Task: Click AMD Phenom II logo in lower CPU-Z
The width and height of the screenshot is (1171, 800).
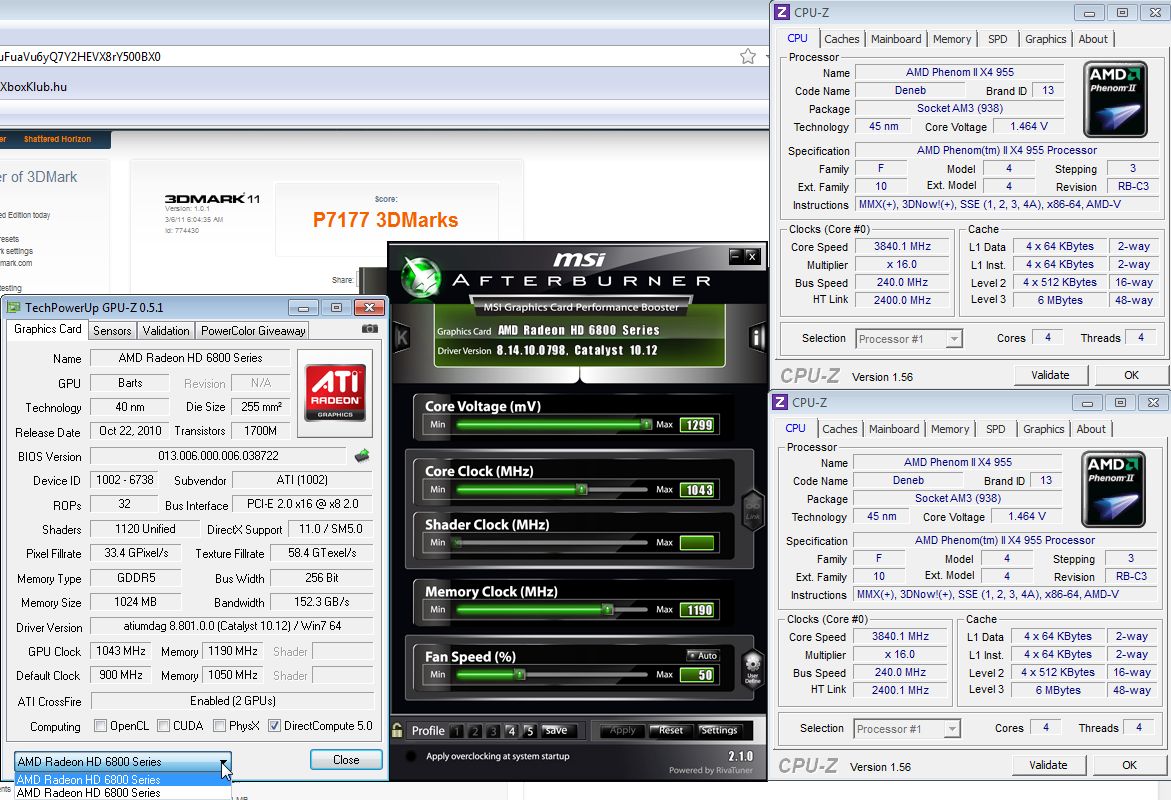Action: click(x=1113, y=489)
